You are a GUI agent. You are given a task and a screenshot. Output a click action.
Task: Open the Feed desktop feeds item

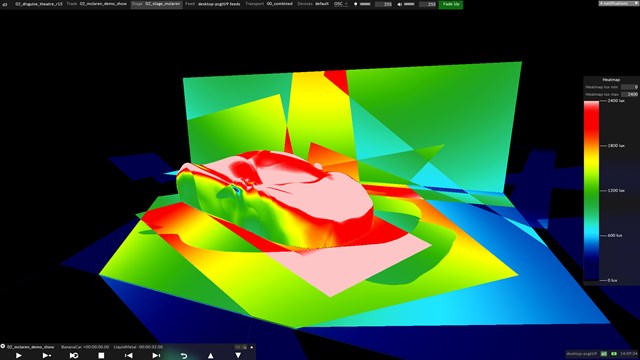(x=212, y=4)
